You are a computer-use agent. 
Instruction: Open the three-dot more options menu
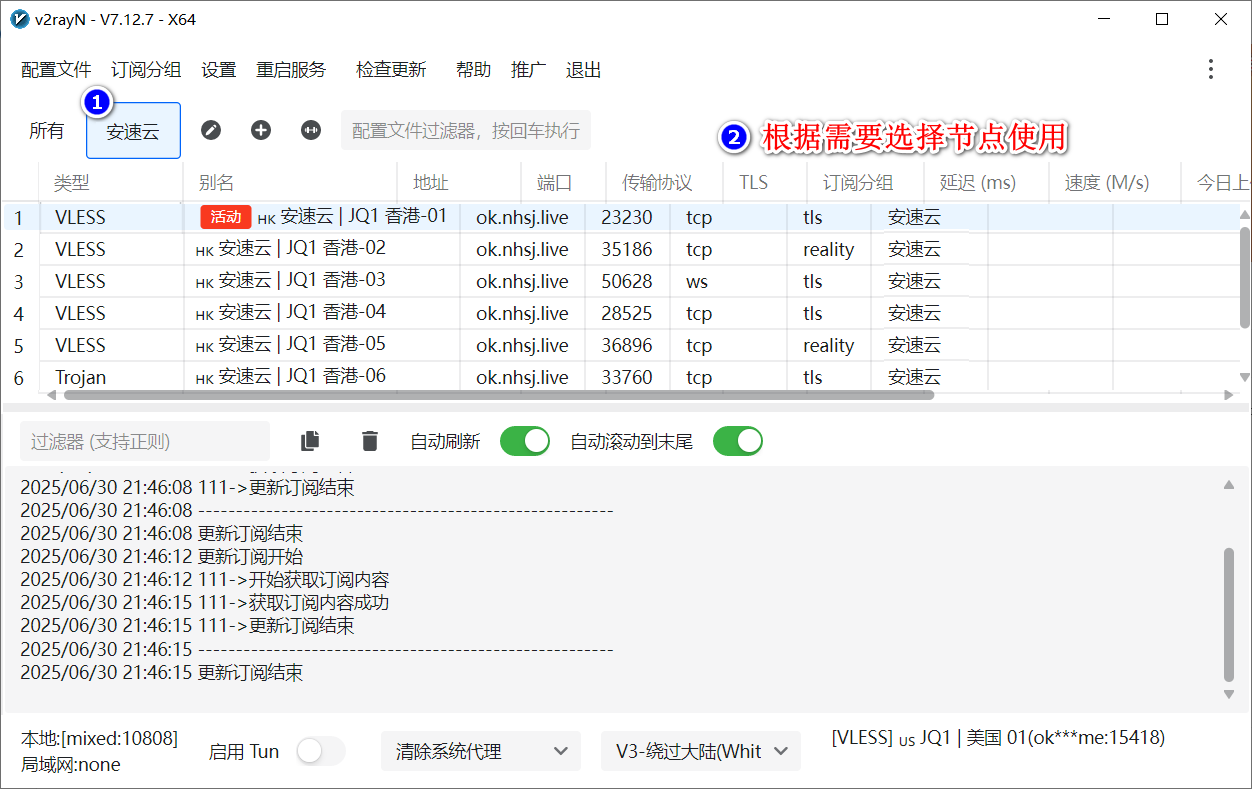(1210, 69)
